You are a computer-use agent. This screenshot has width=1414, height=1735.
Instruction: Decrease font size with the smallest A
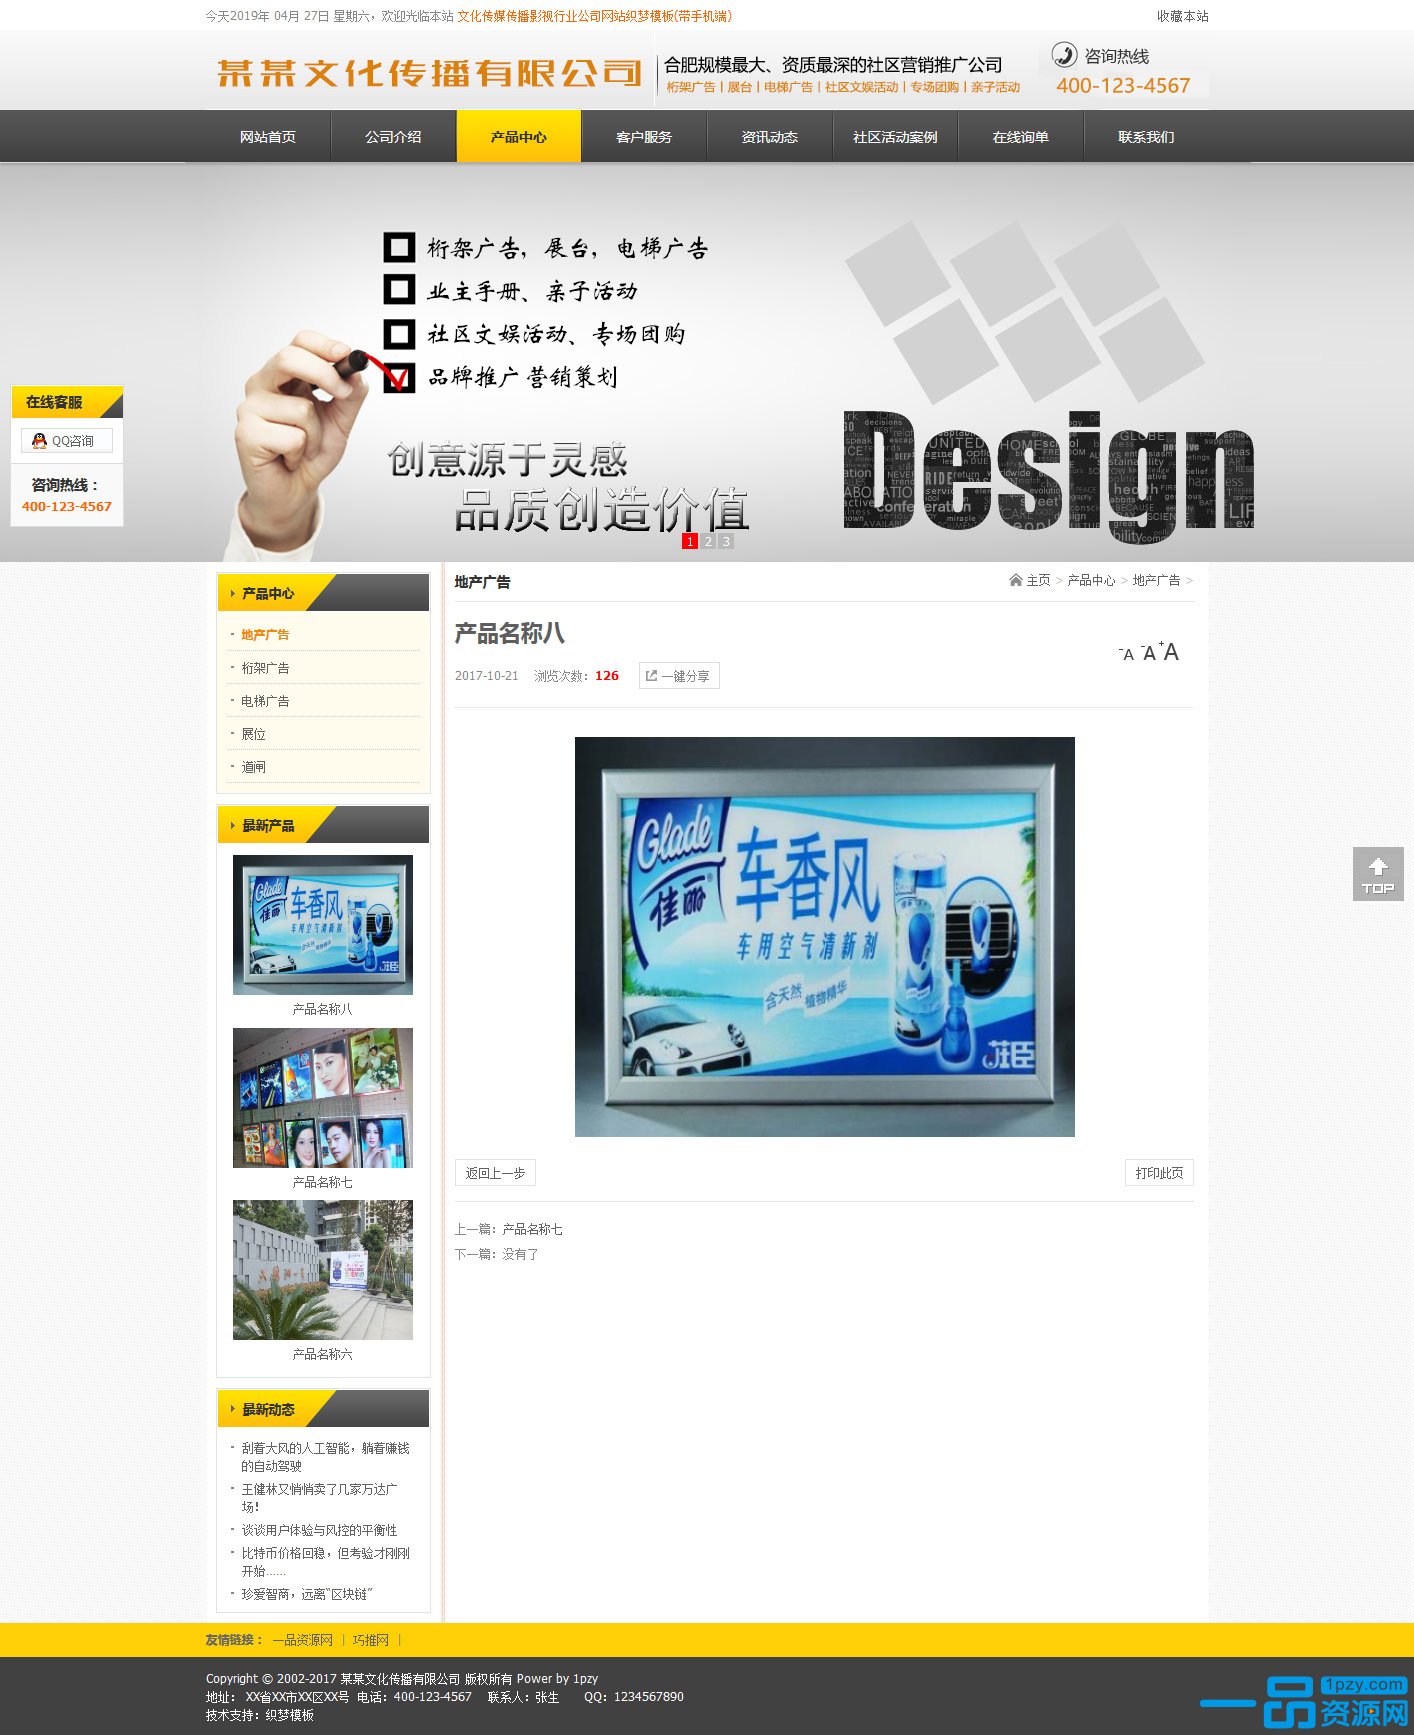click(1126, 654)
